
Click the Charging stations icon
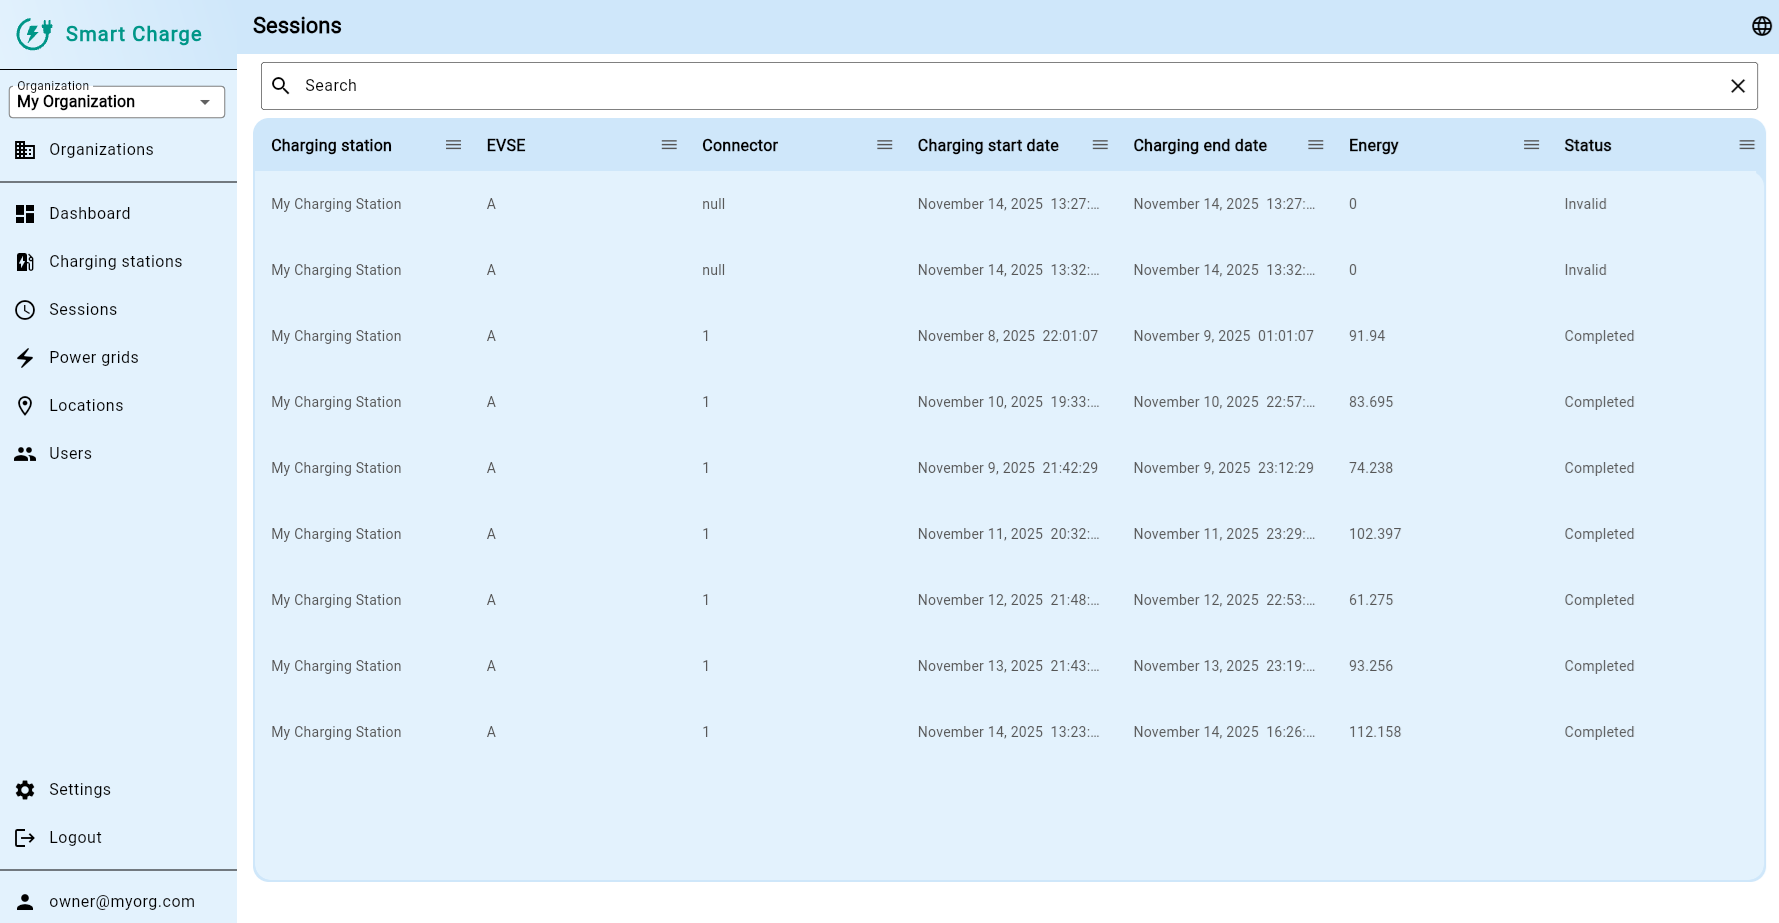(25, 261)
